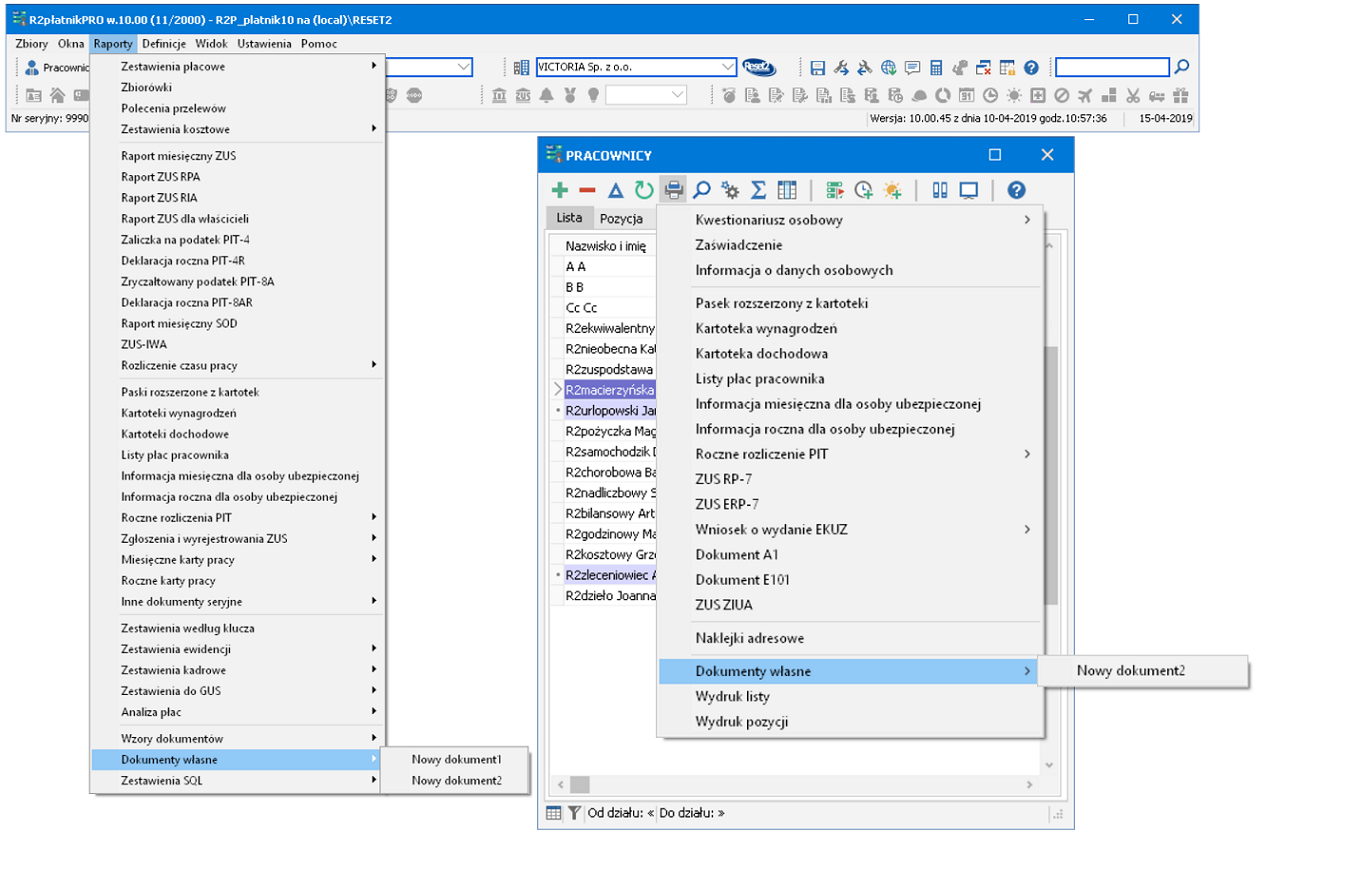Click the vertical scrollbar in employee list

click(1049, 475)
